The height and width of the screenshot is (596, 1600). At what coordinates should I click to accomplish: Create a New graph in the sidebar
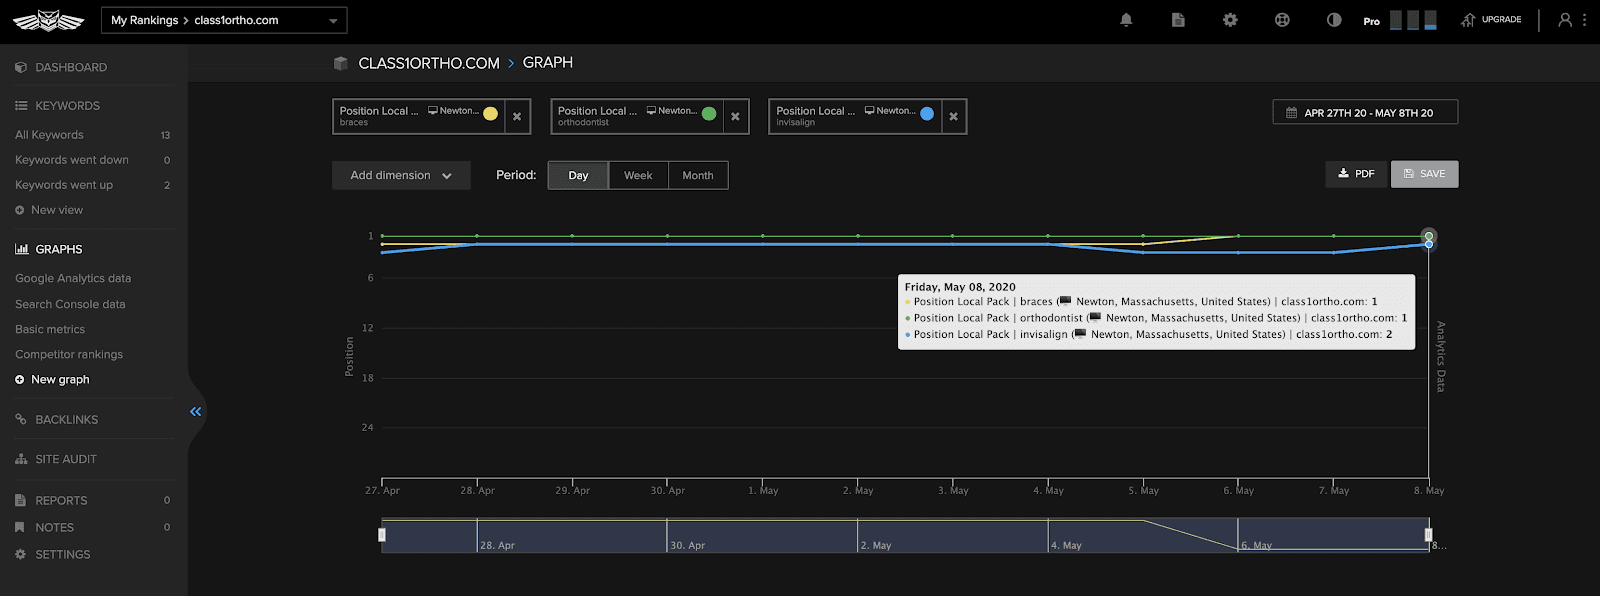[52, 379]
